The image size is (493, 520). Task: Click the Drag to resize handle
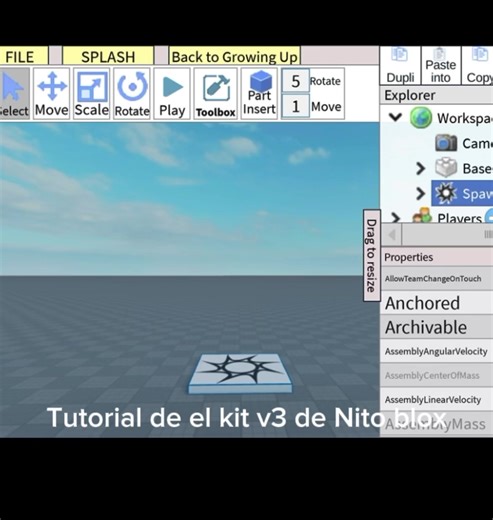[372, 256]
